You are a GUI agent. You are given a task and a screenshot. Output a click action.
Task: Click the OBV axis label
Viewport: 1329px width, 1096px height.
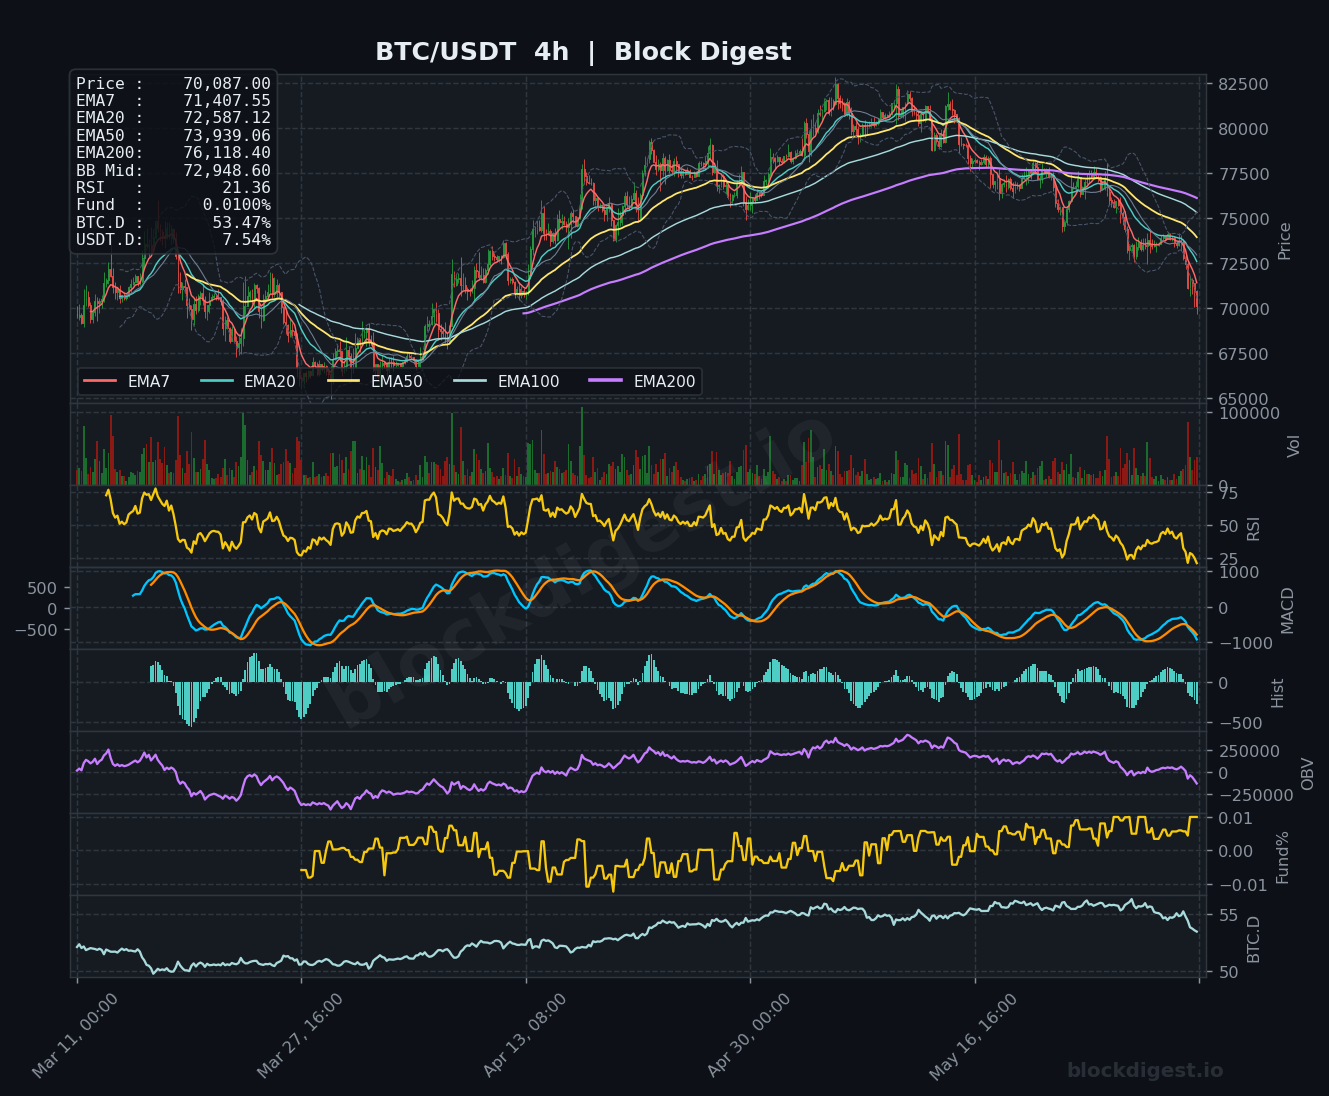click(1307, 773)
